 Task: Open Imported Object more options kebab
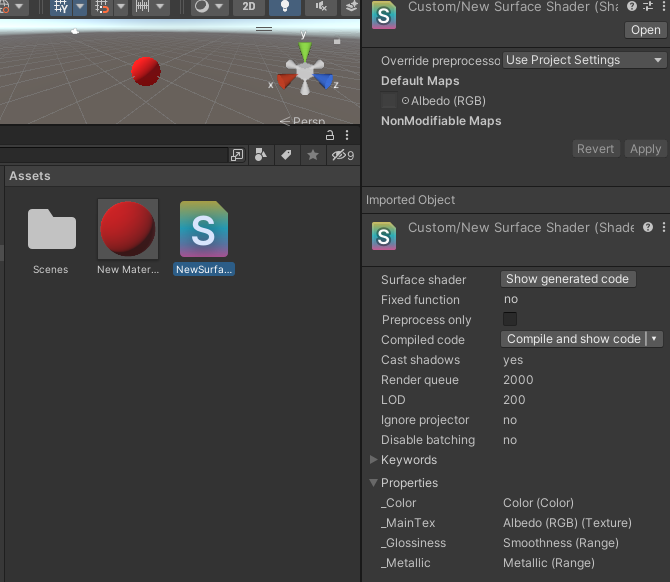pyautogui.click(x=664, y=227)
